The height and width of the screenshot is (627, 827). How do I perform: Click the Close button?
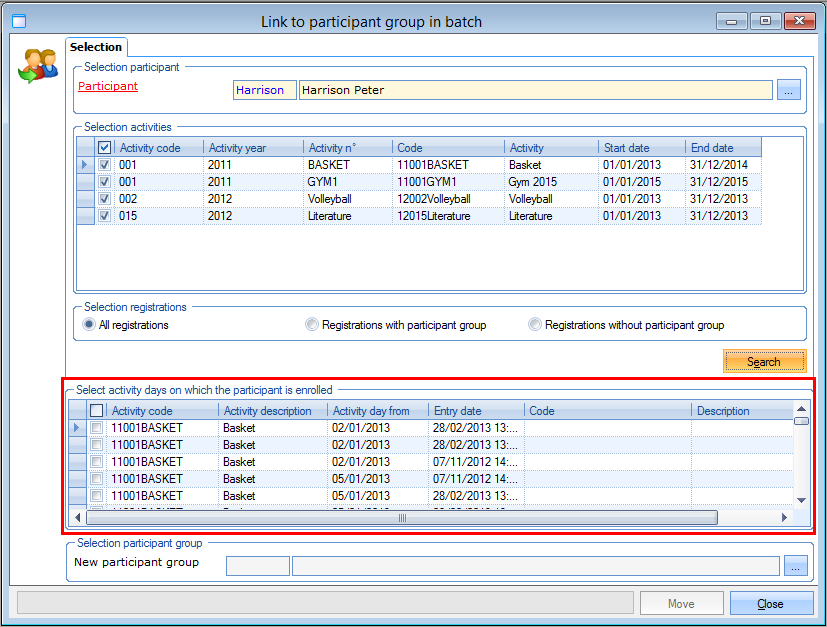[770, 604]
